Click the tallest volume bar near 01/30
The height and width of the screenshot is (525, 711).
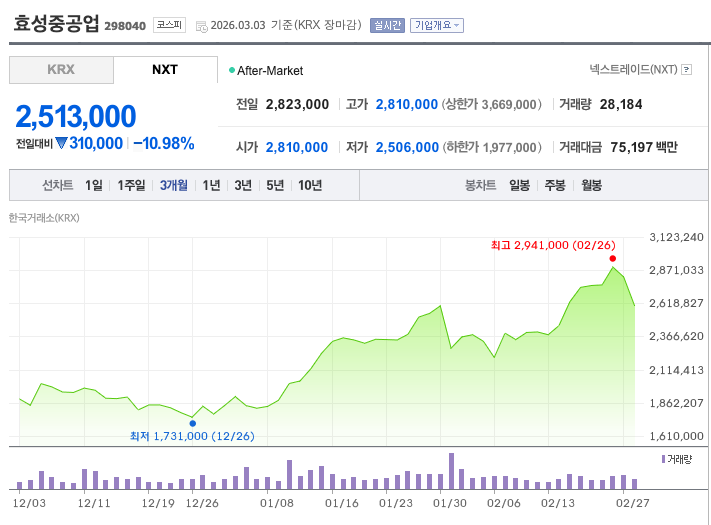[451, 471]
